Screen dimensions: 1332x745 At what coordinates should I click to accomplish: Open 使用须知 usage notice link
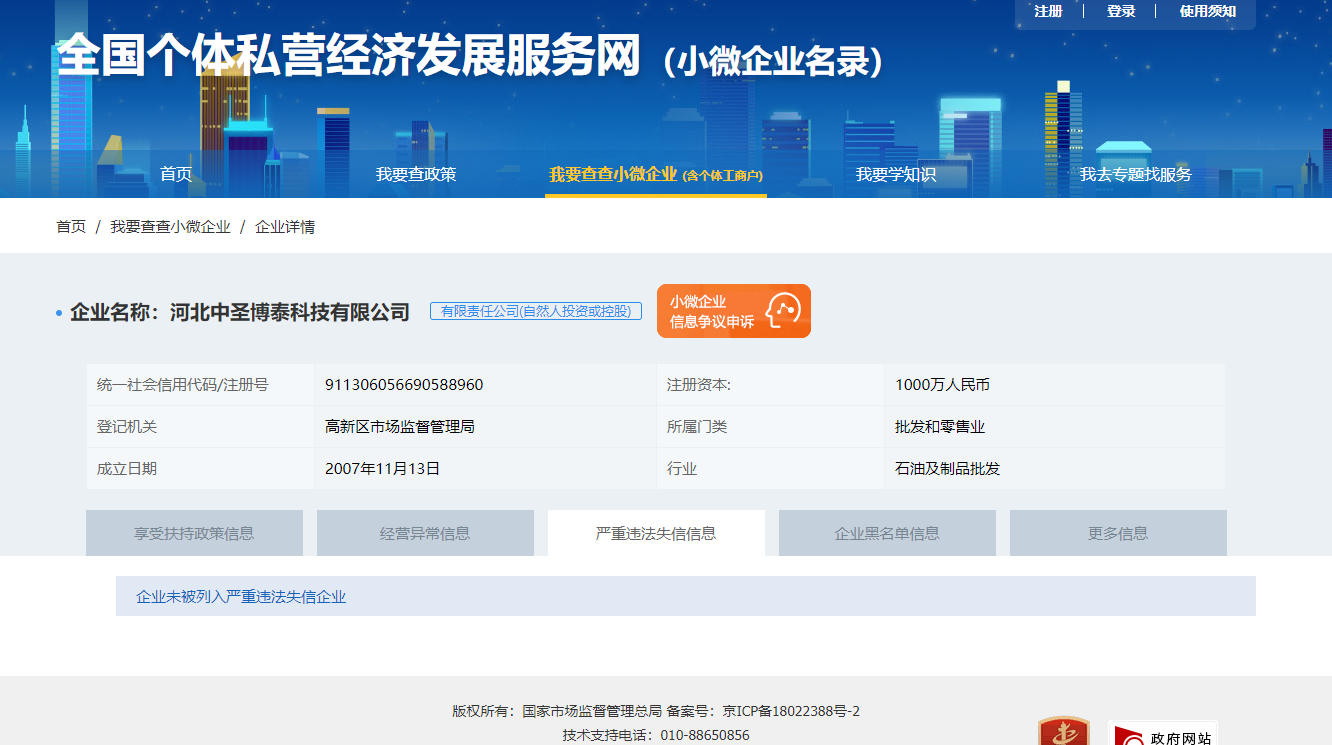click(x=1207, y=11)
